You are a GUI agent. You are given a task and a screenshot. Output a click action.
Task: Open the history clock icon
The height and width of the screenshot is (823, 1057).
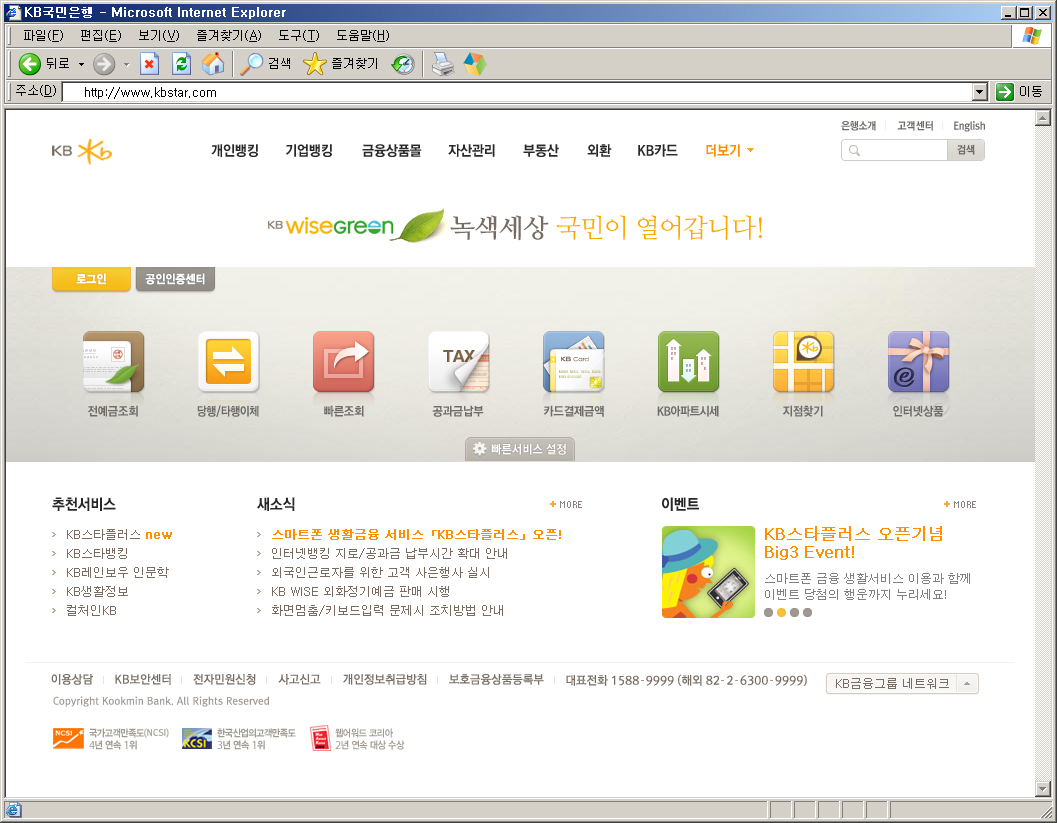pos(403,64)
